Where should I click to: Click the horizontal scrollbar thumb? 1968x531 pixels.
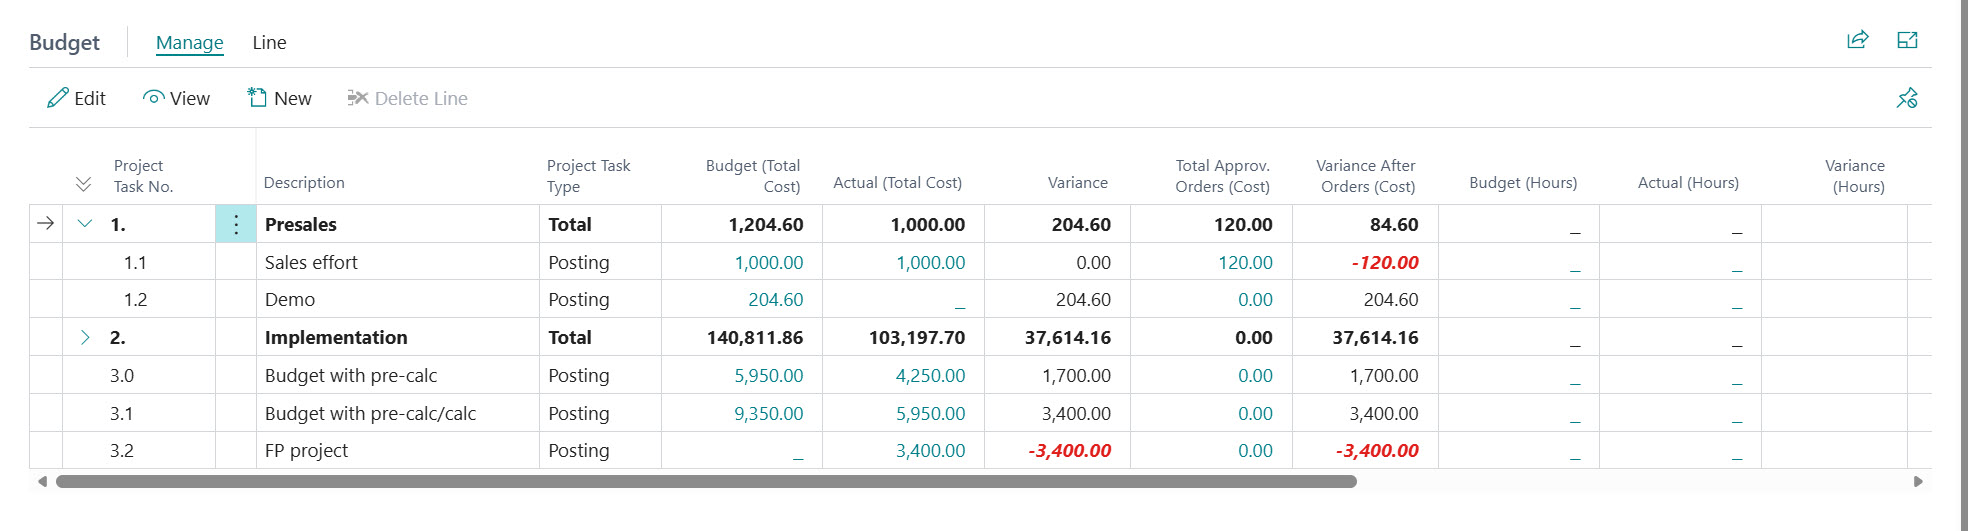pos(706,481)
